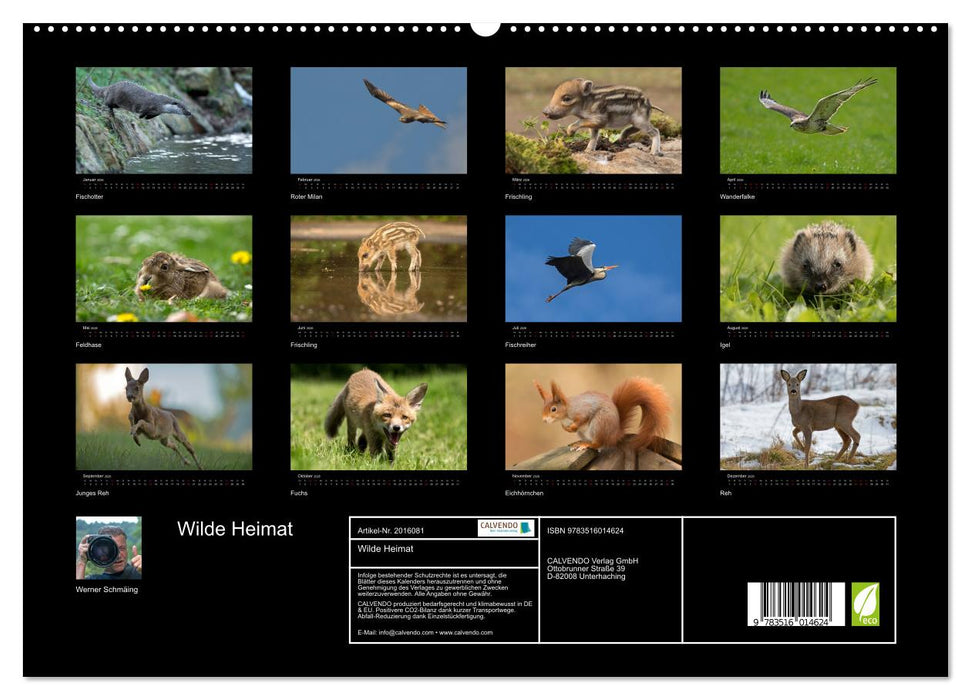Select the Feldhase May image
The height and width of the screenshot is (700, 971).
(163, 268)
